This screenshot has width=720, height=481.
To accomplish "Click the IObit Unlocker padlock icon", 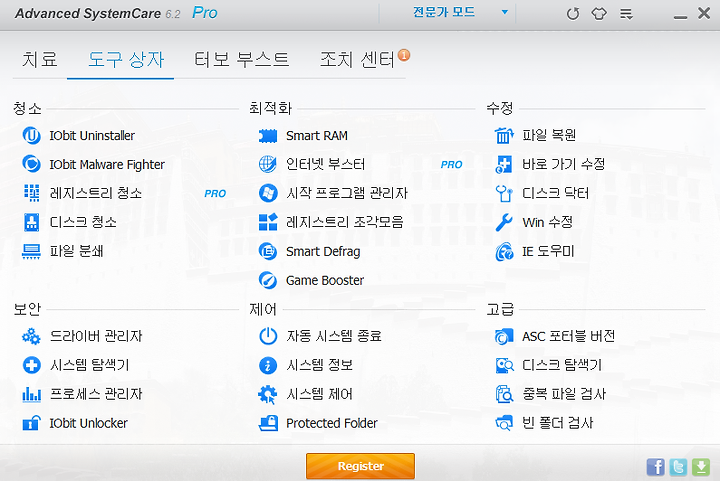I will 31,423.
